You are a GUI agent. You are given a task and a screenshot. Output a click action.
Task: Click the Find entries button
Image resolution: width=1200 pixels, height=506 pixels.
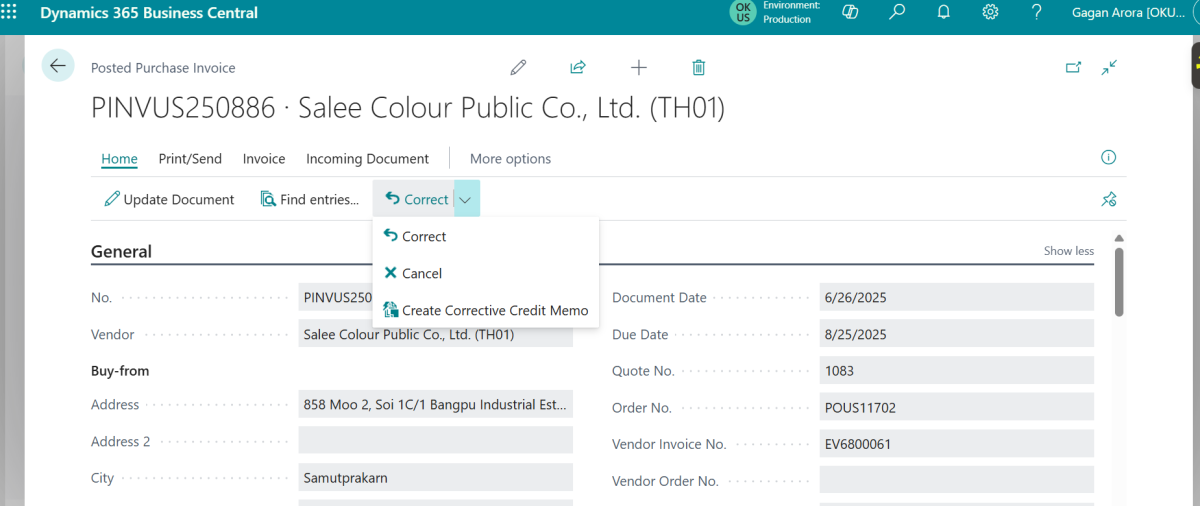[309, 199]
